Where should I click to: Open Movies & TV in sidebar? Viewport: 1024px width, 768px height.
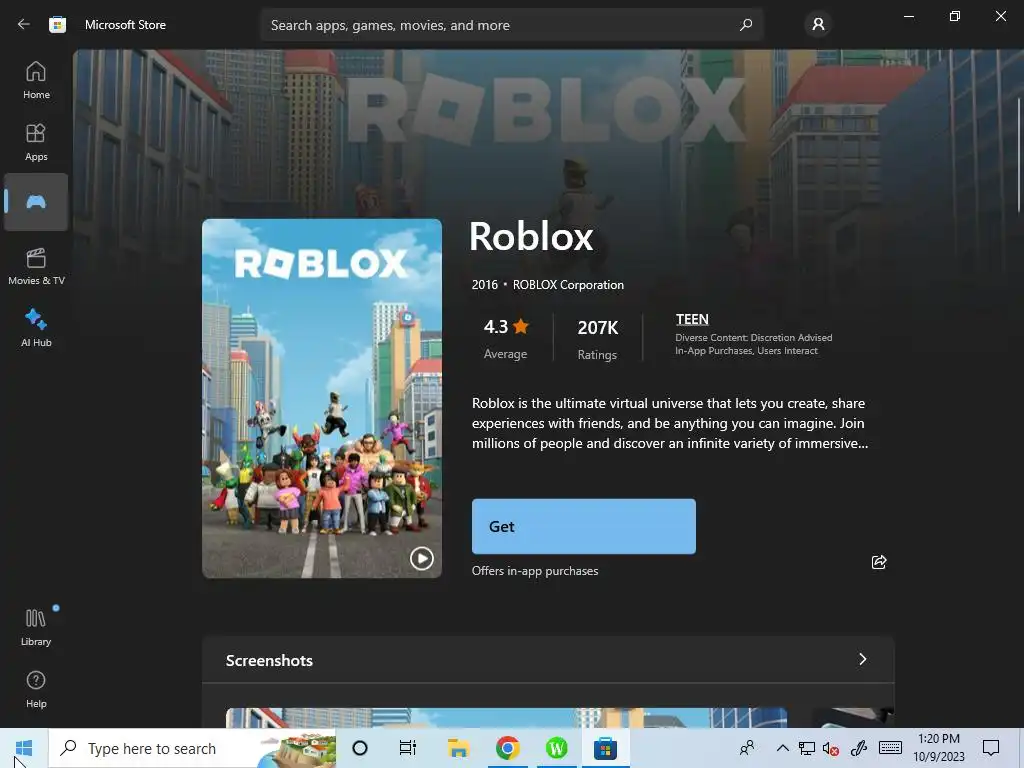point(36,266)
